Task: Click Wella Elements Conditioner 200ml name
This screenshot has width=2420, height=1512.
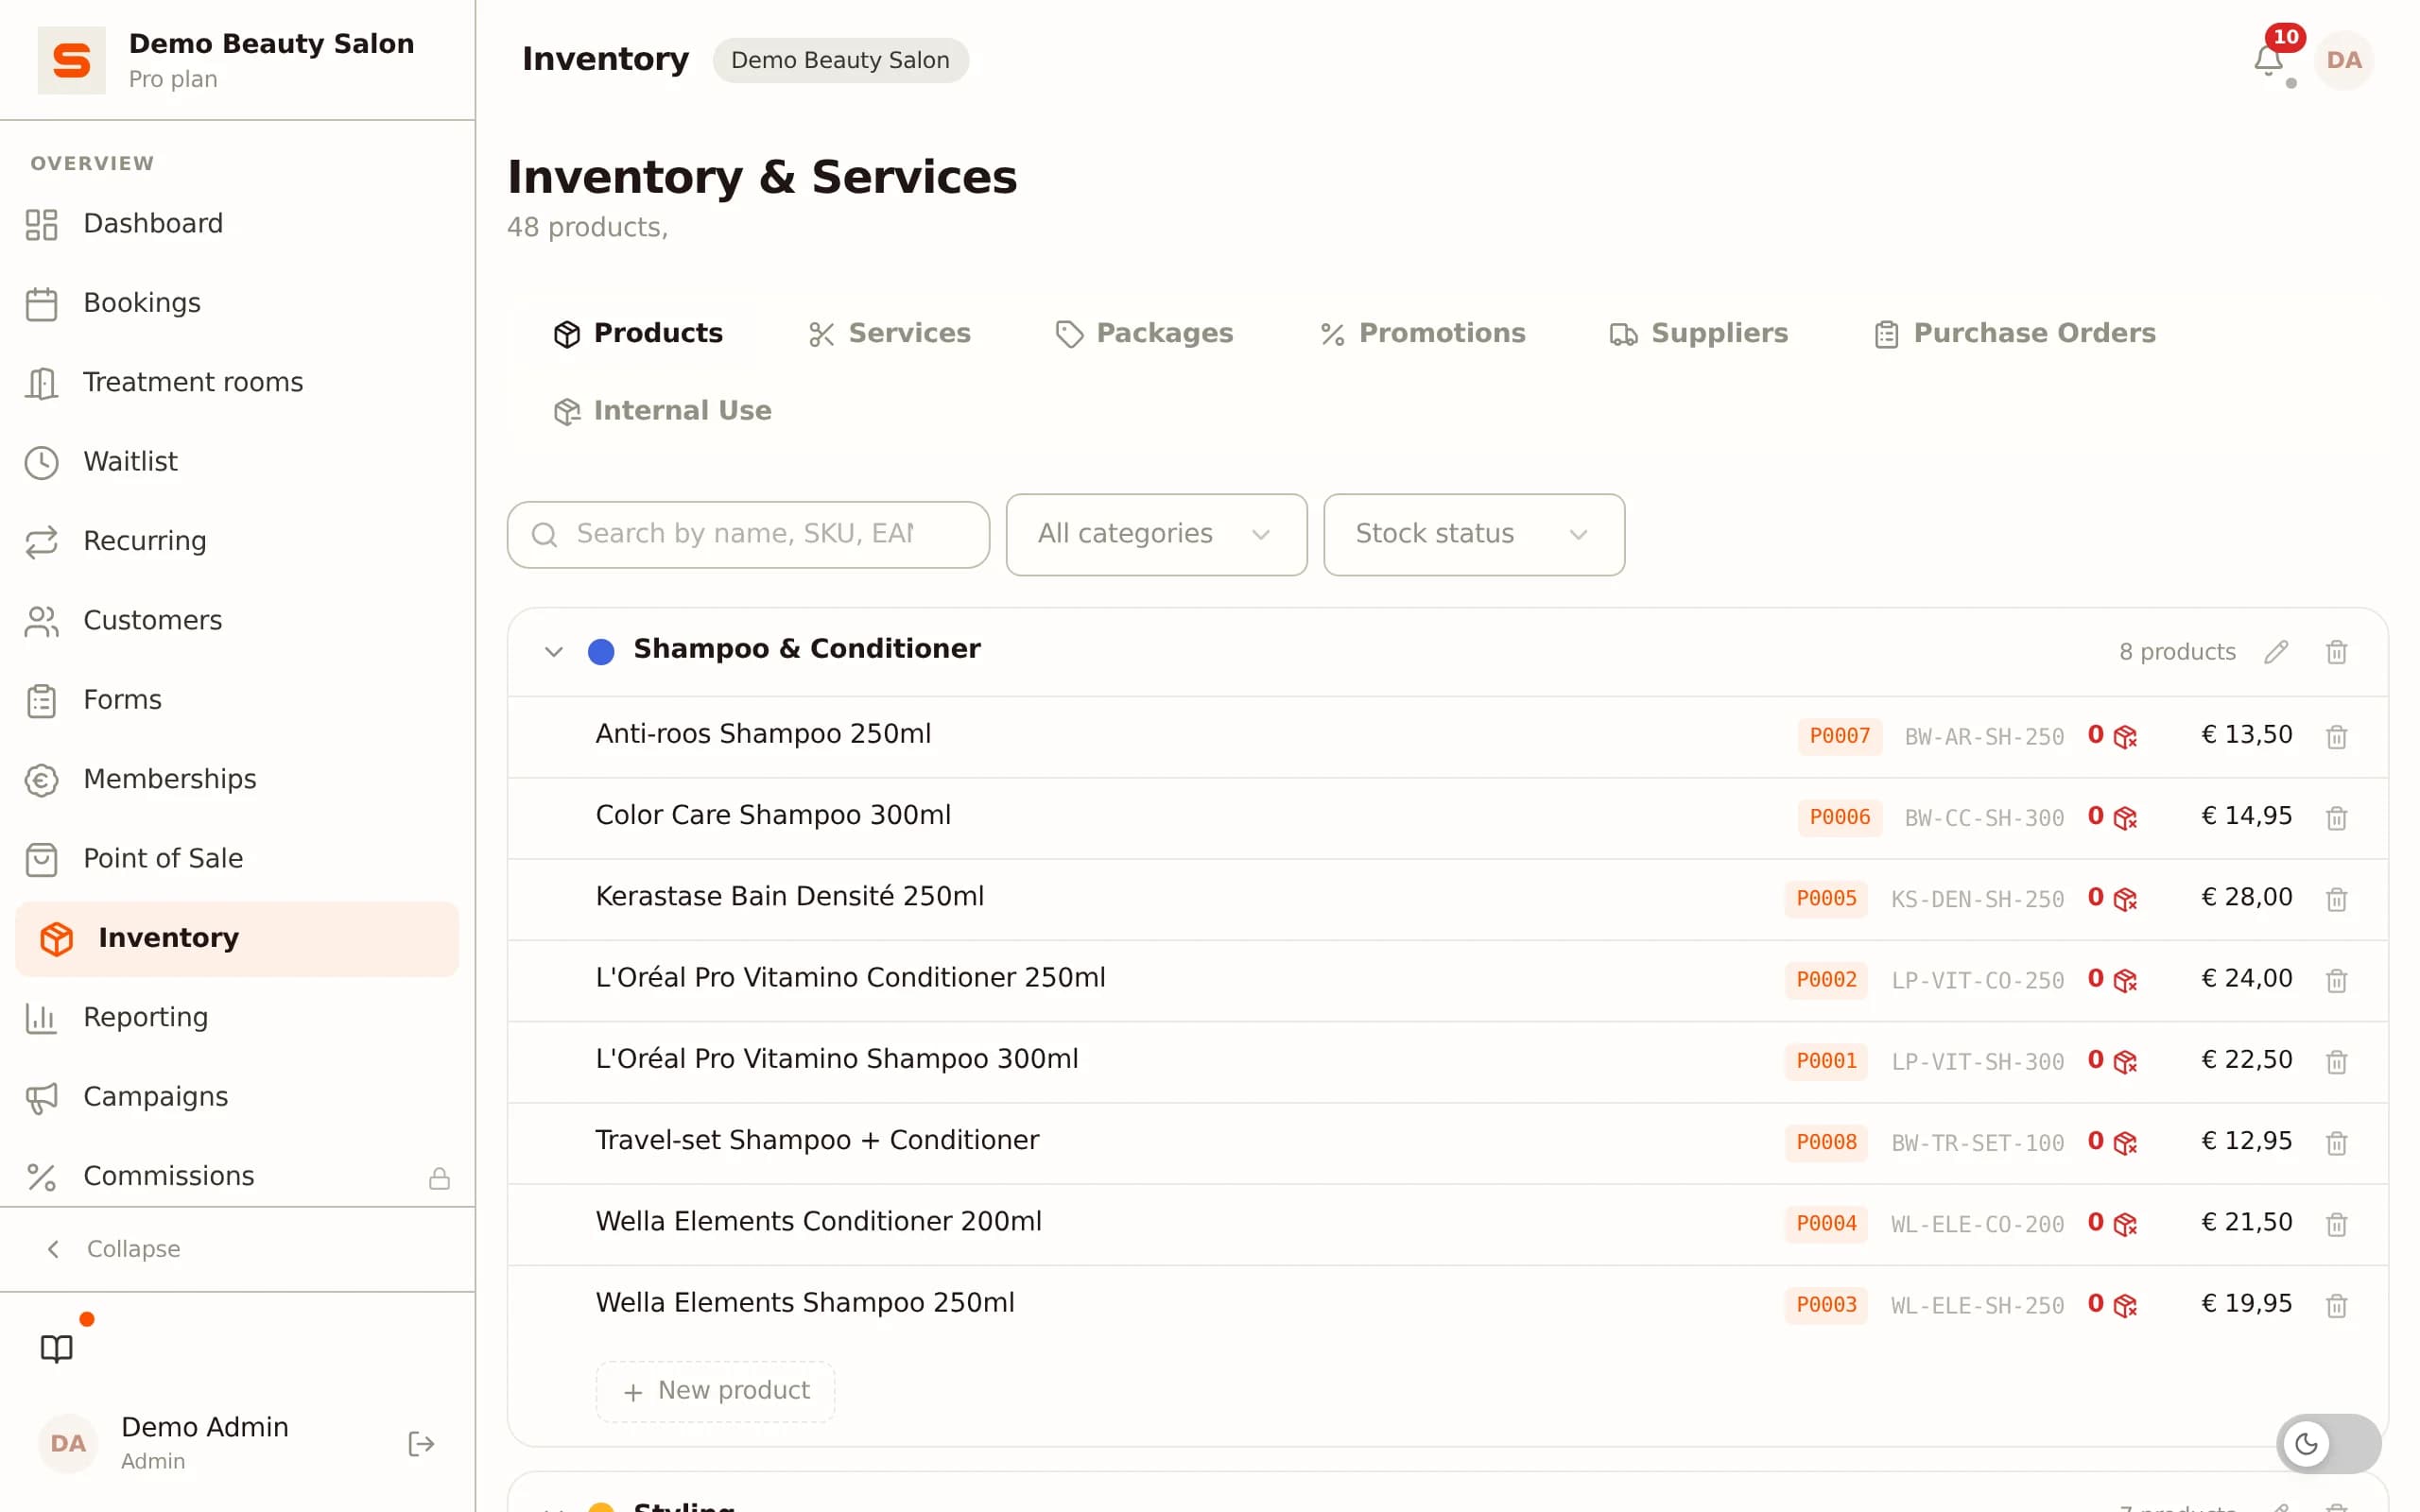Action: coord(818,1222)
